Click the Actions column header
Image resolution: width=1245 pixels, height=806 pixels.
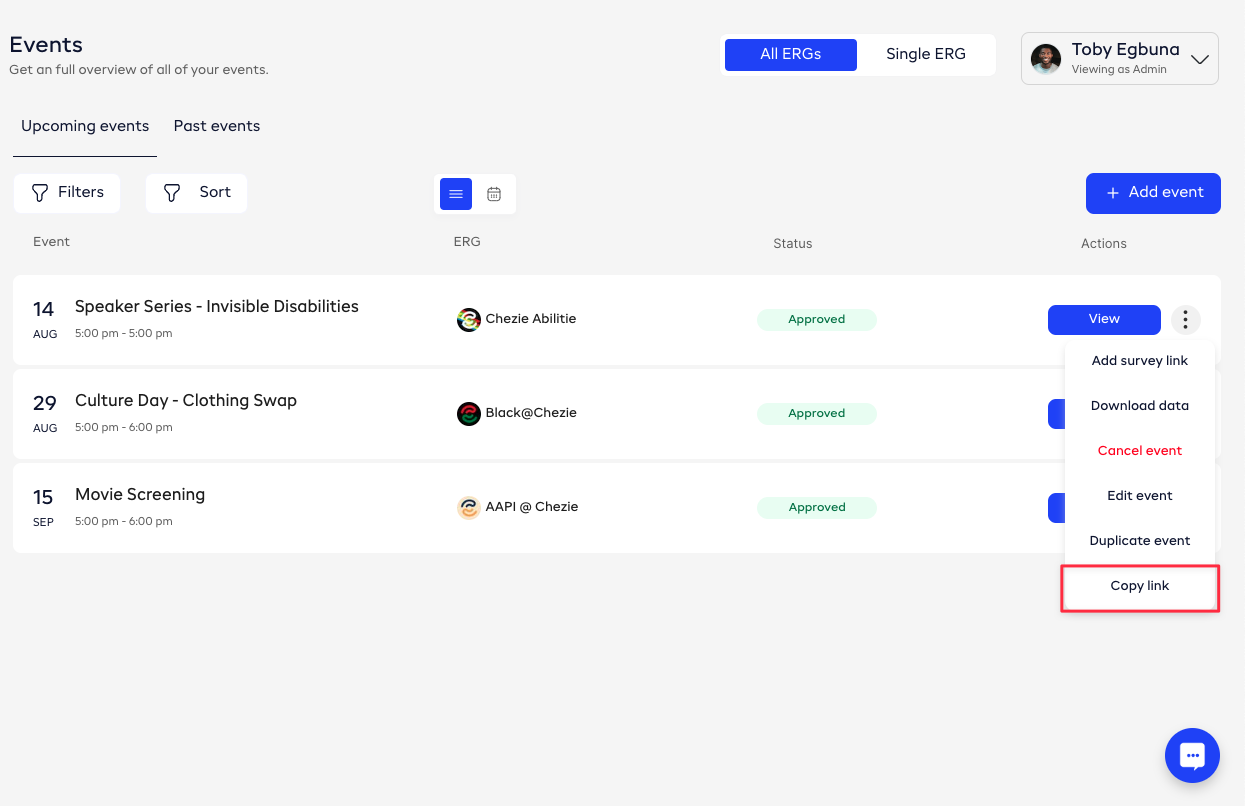pyautogui.click(x=1104, y=244)
